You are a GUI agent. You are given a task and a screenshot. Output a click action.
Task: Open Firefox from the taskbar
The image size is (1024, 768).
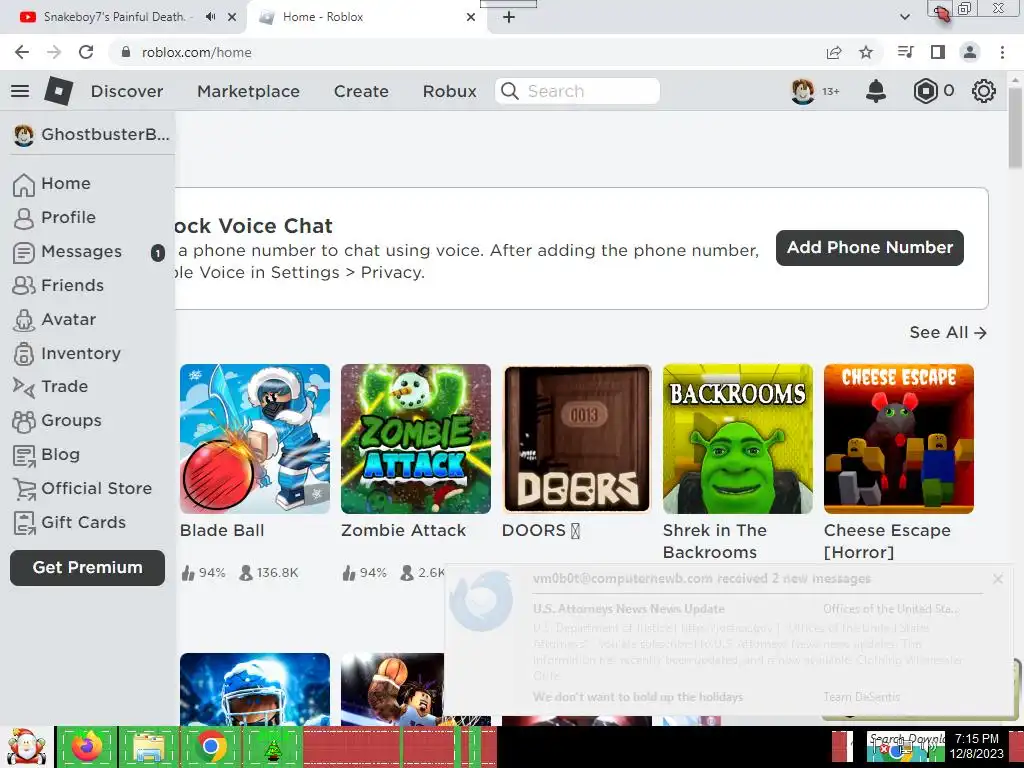click(87, 746)
